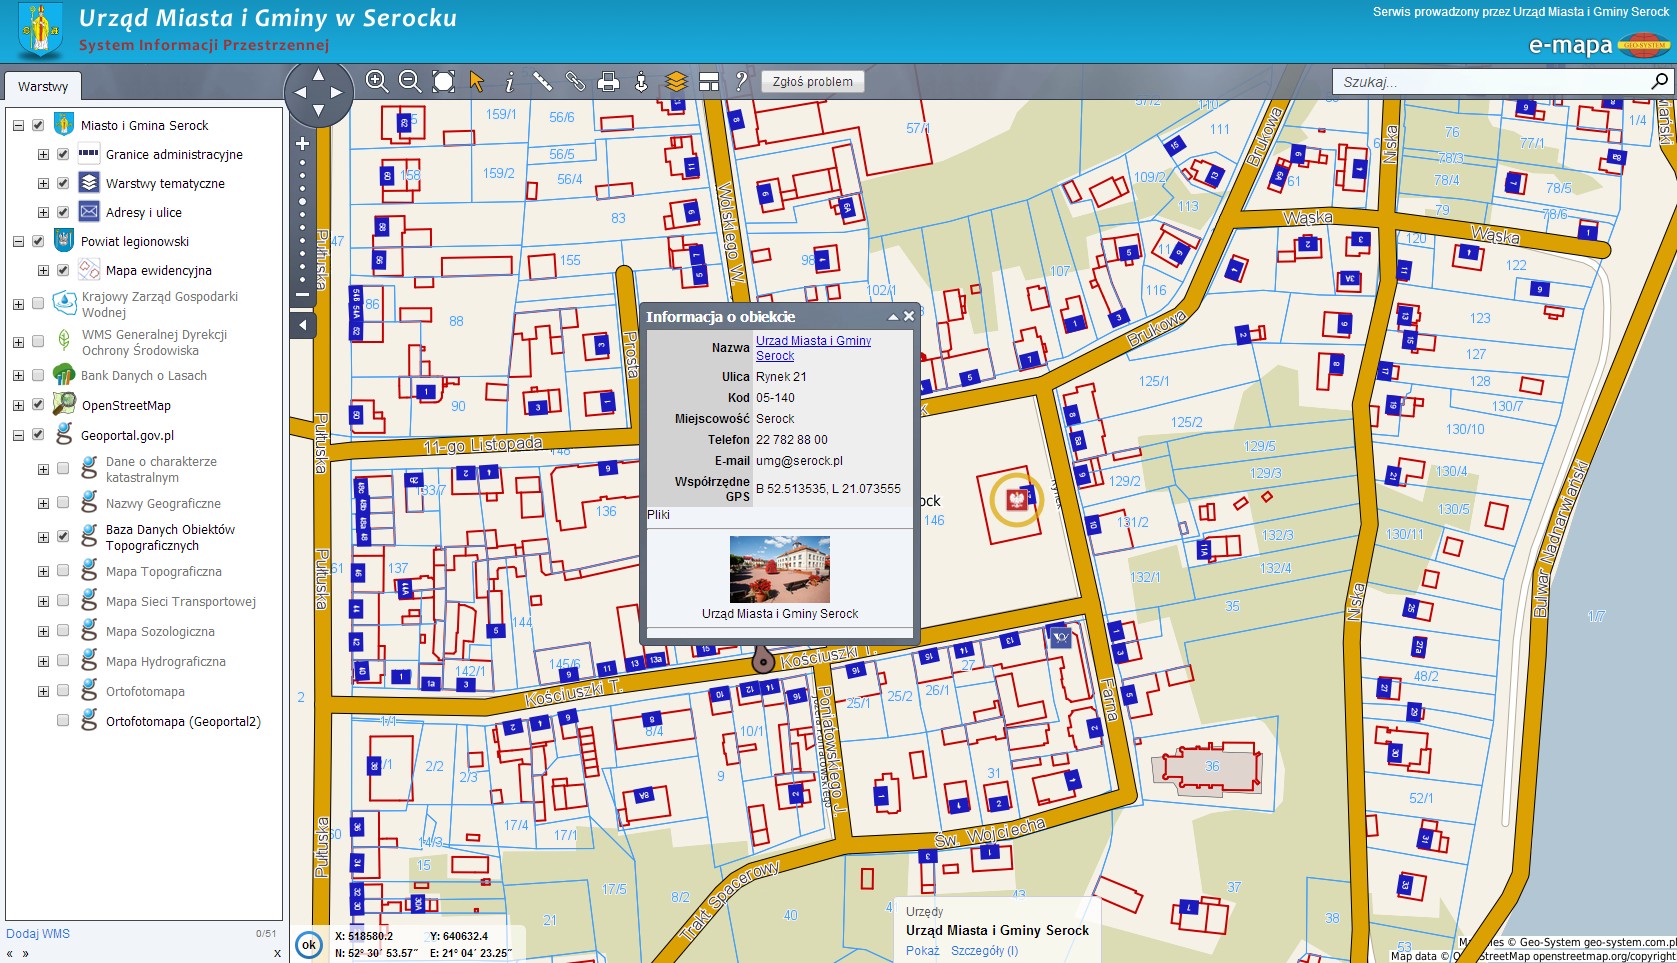Select the 'Nazwy Geograficzne' layer row
This screenshot has width=1677, height=963.
point(163,503)
